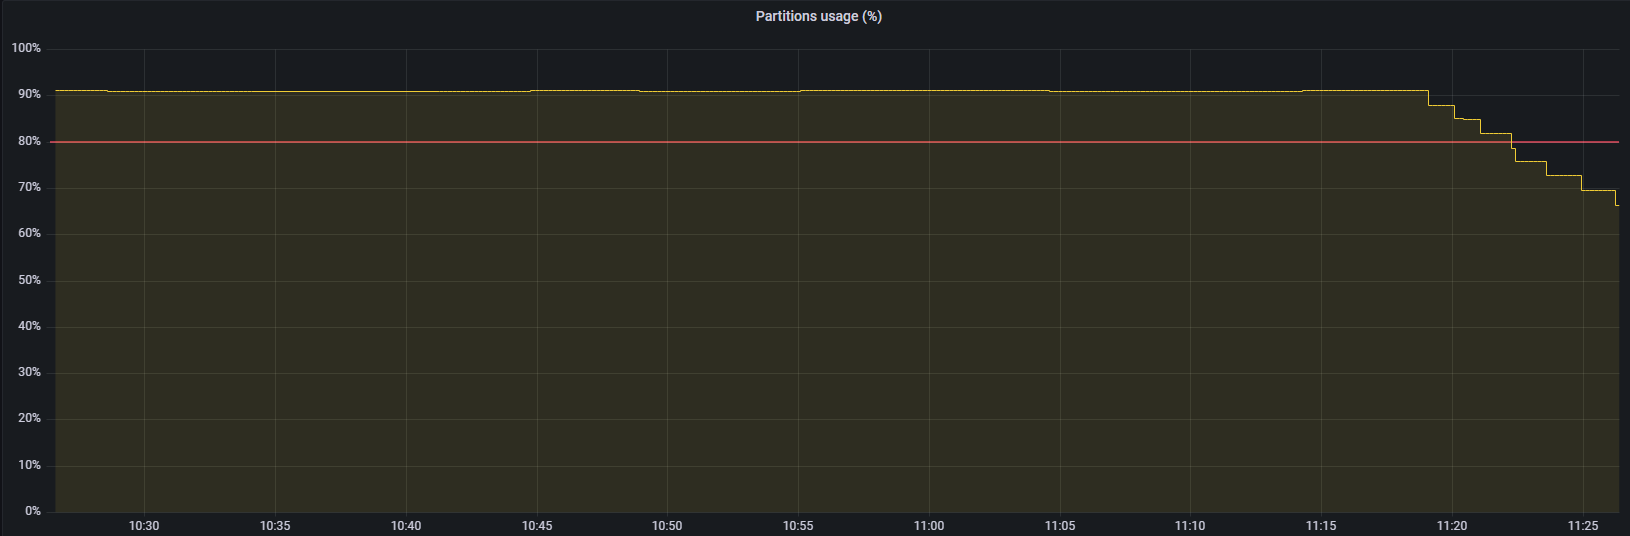The height and width of the screenshot is (536, 1630).
Task: Select the 90% y-axis label
Action: [29, 94]
